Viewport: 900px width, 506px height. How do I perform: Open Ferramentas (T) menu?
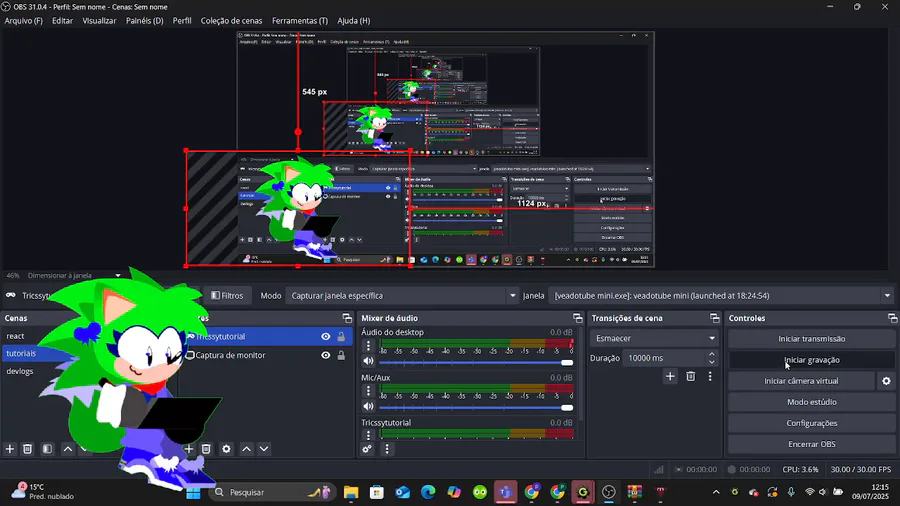300,21
